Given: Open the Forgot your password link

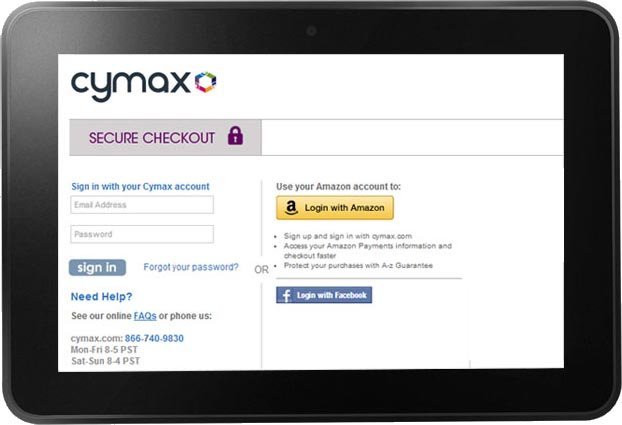Looking at the screenshot, I should point(191,267).
